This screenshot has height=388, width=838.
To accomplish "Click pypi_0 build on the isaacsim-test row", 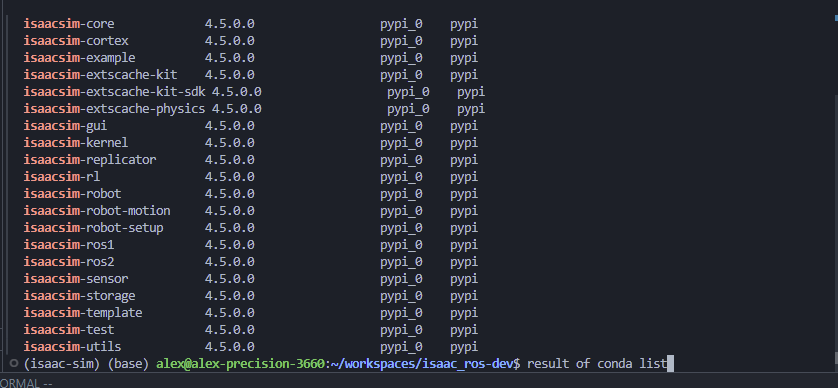I will coord(401,330).
